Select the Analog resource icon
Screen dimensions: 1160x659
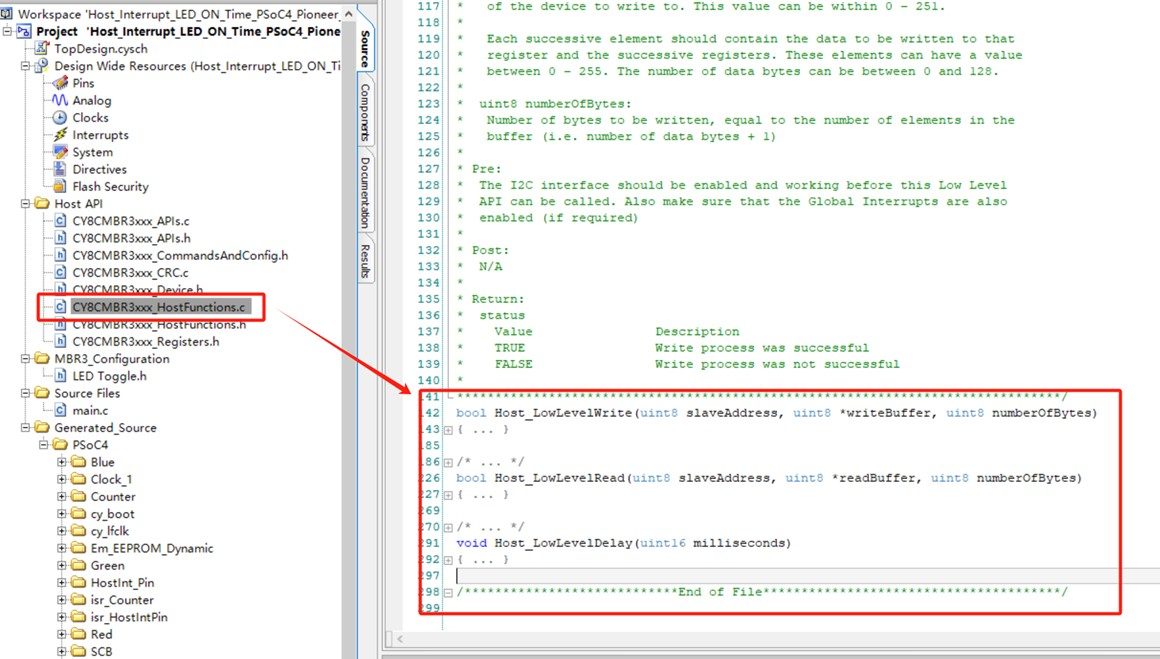pyautogui.click(x=60, y=101)
